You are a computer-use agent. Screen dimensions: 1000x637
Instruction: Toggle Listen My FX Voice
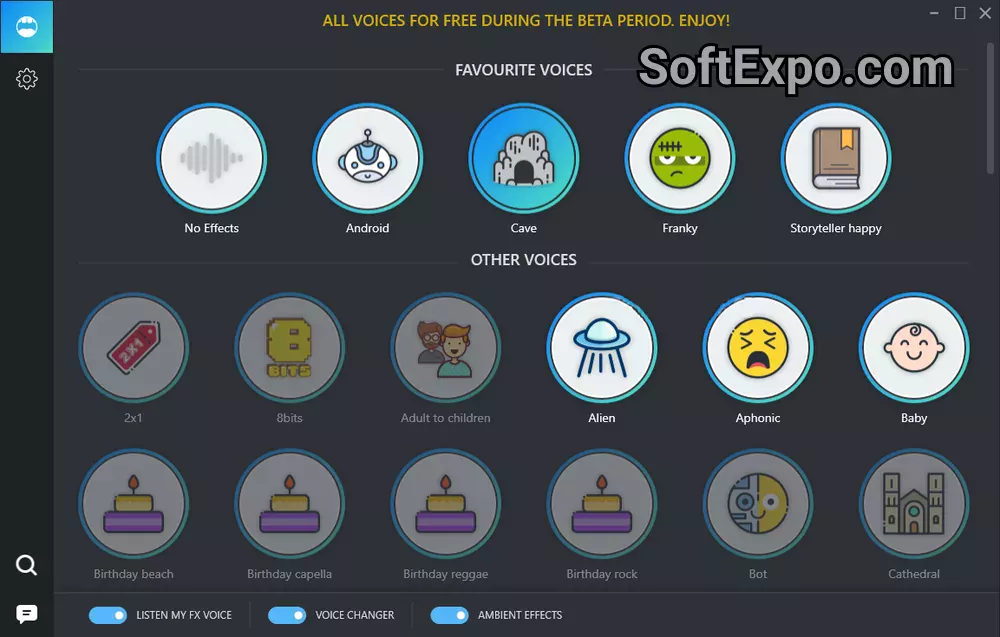pyautogui.click(x=106, y=615)
